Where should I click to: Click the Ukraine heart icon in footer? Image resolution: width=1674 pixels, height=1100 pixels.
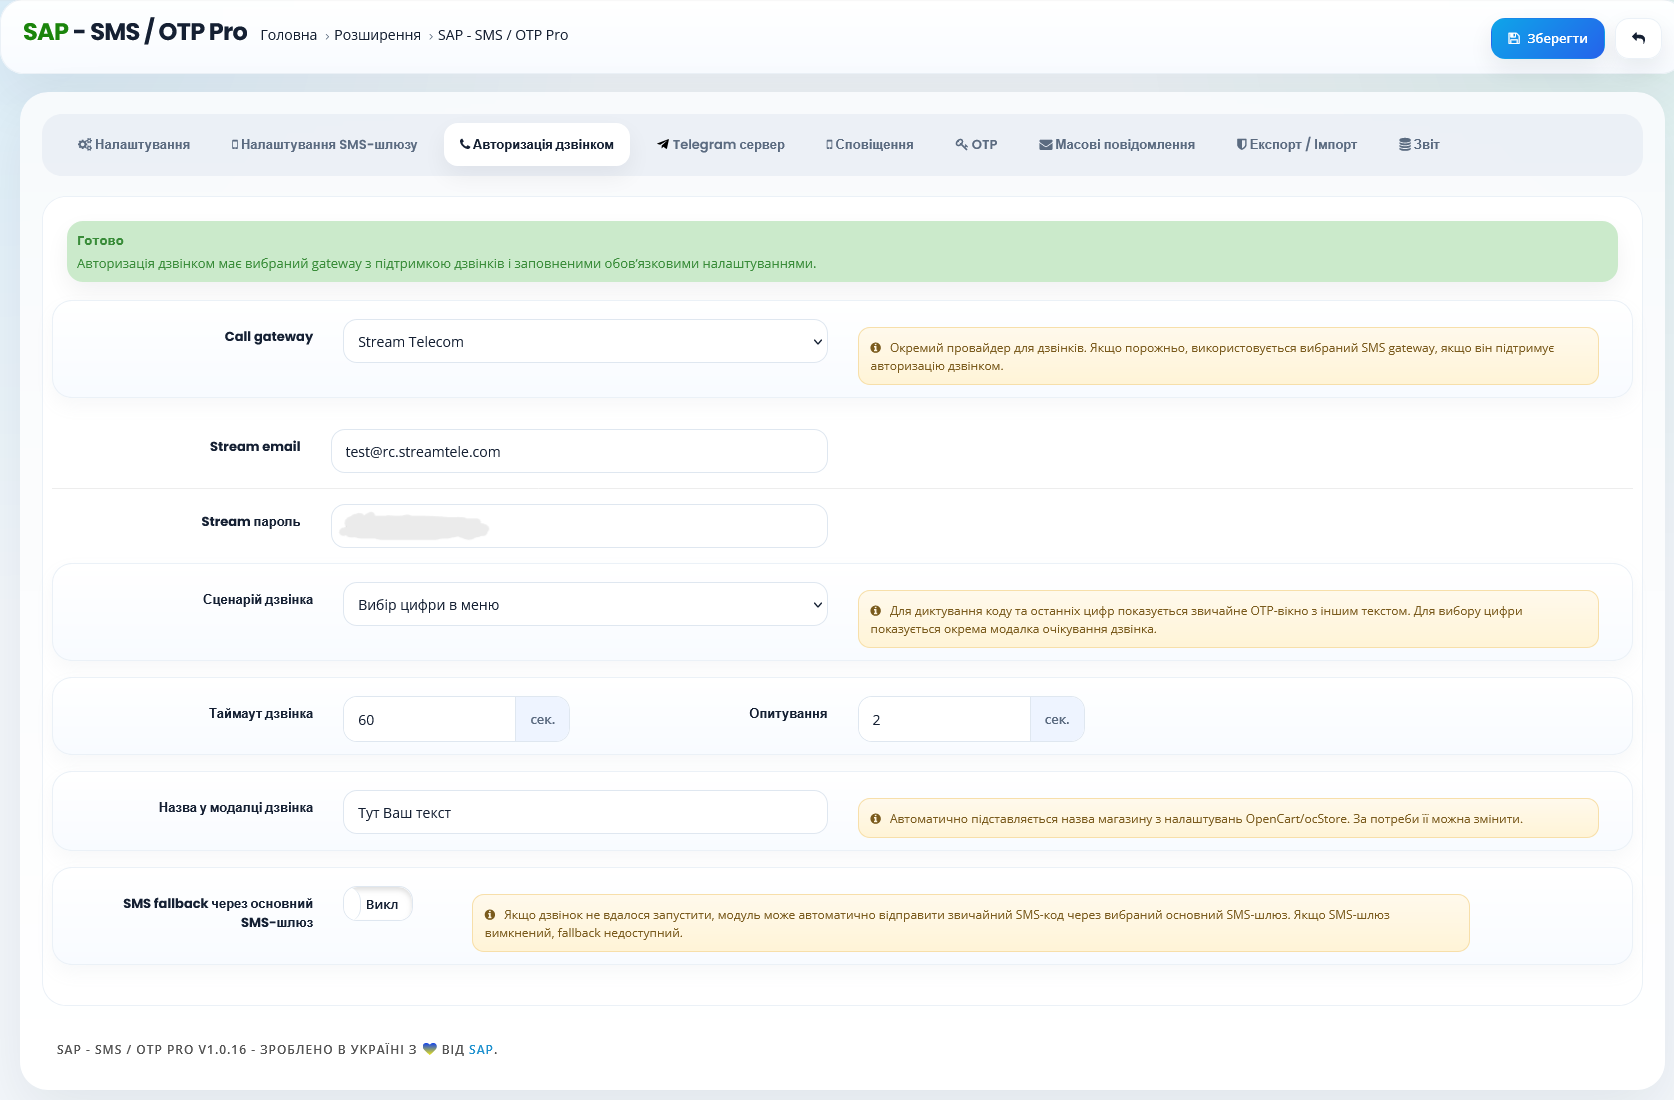(x=430, y=1049)
